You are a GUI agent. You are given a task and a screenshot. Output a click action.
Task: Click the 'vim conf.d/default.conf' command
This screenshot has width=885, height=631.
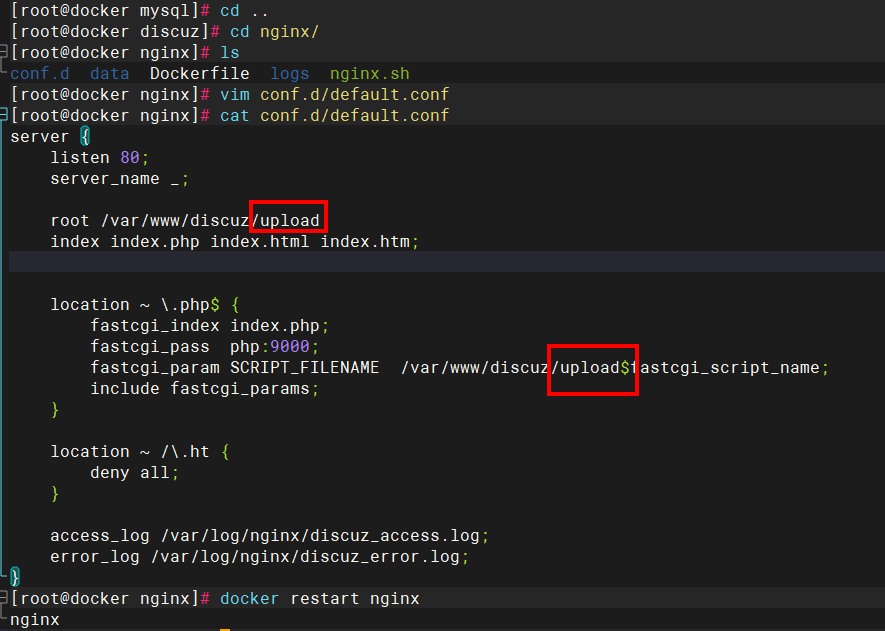[335, 94]
